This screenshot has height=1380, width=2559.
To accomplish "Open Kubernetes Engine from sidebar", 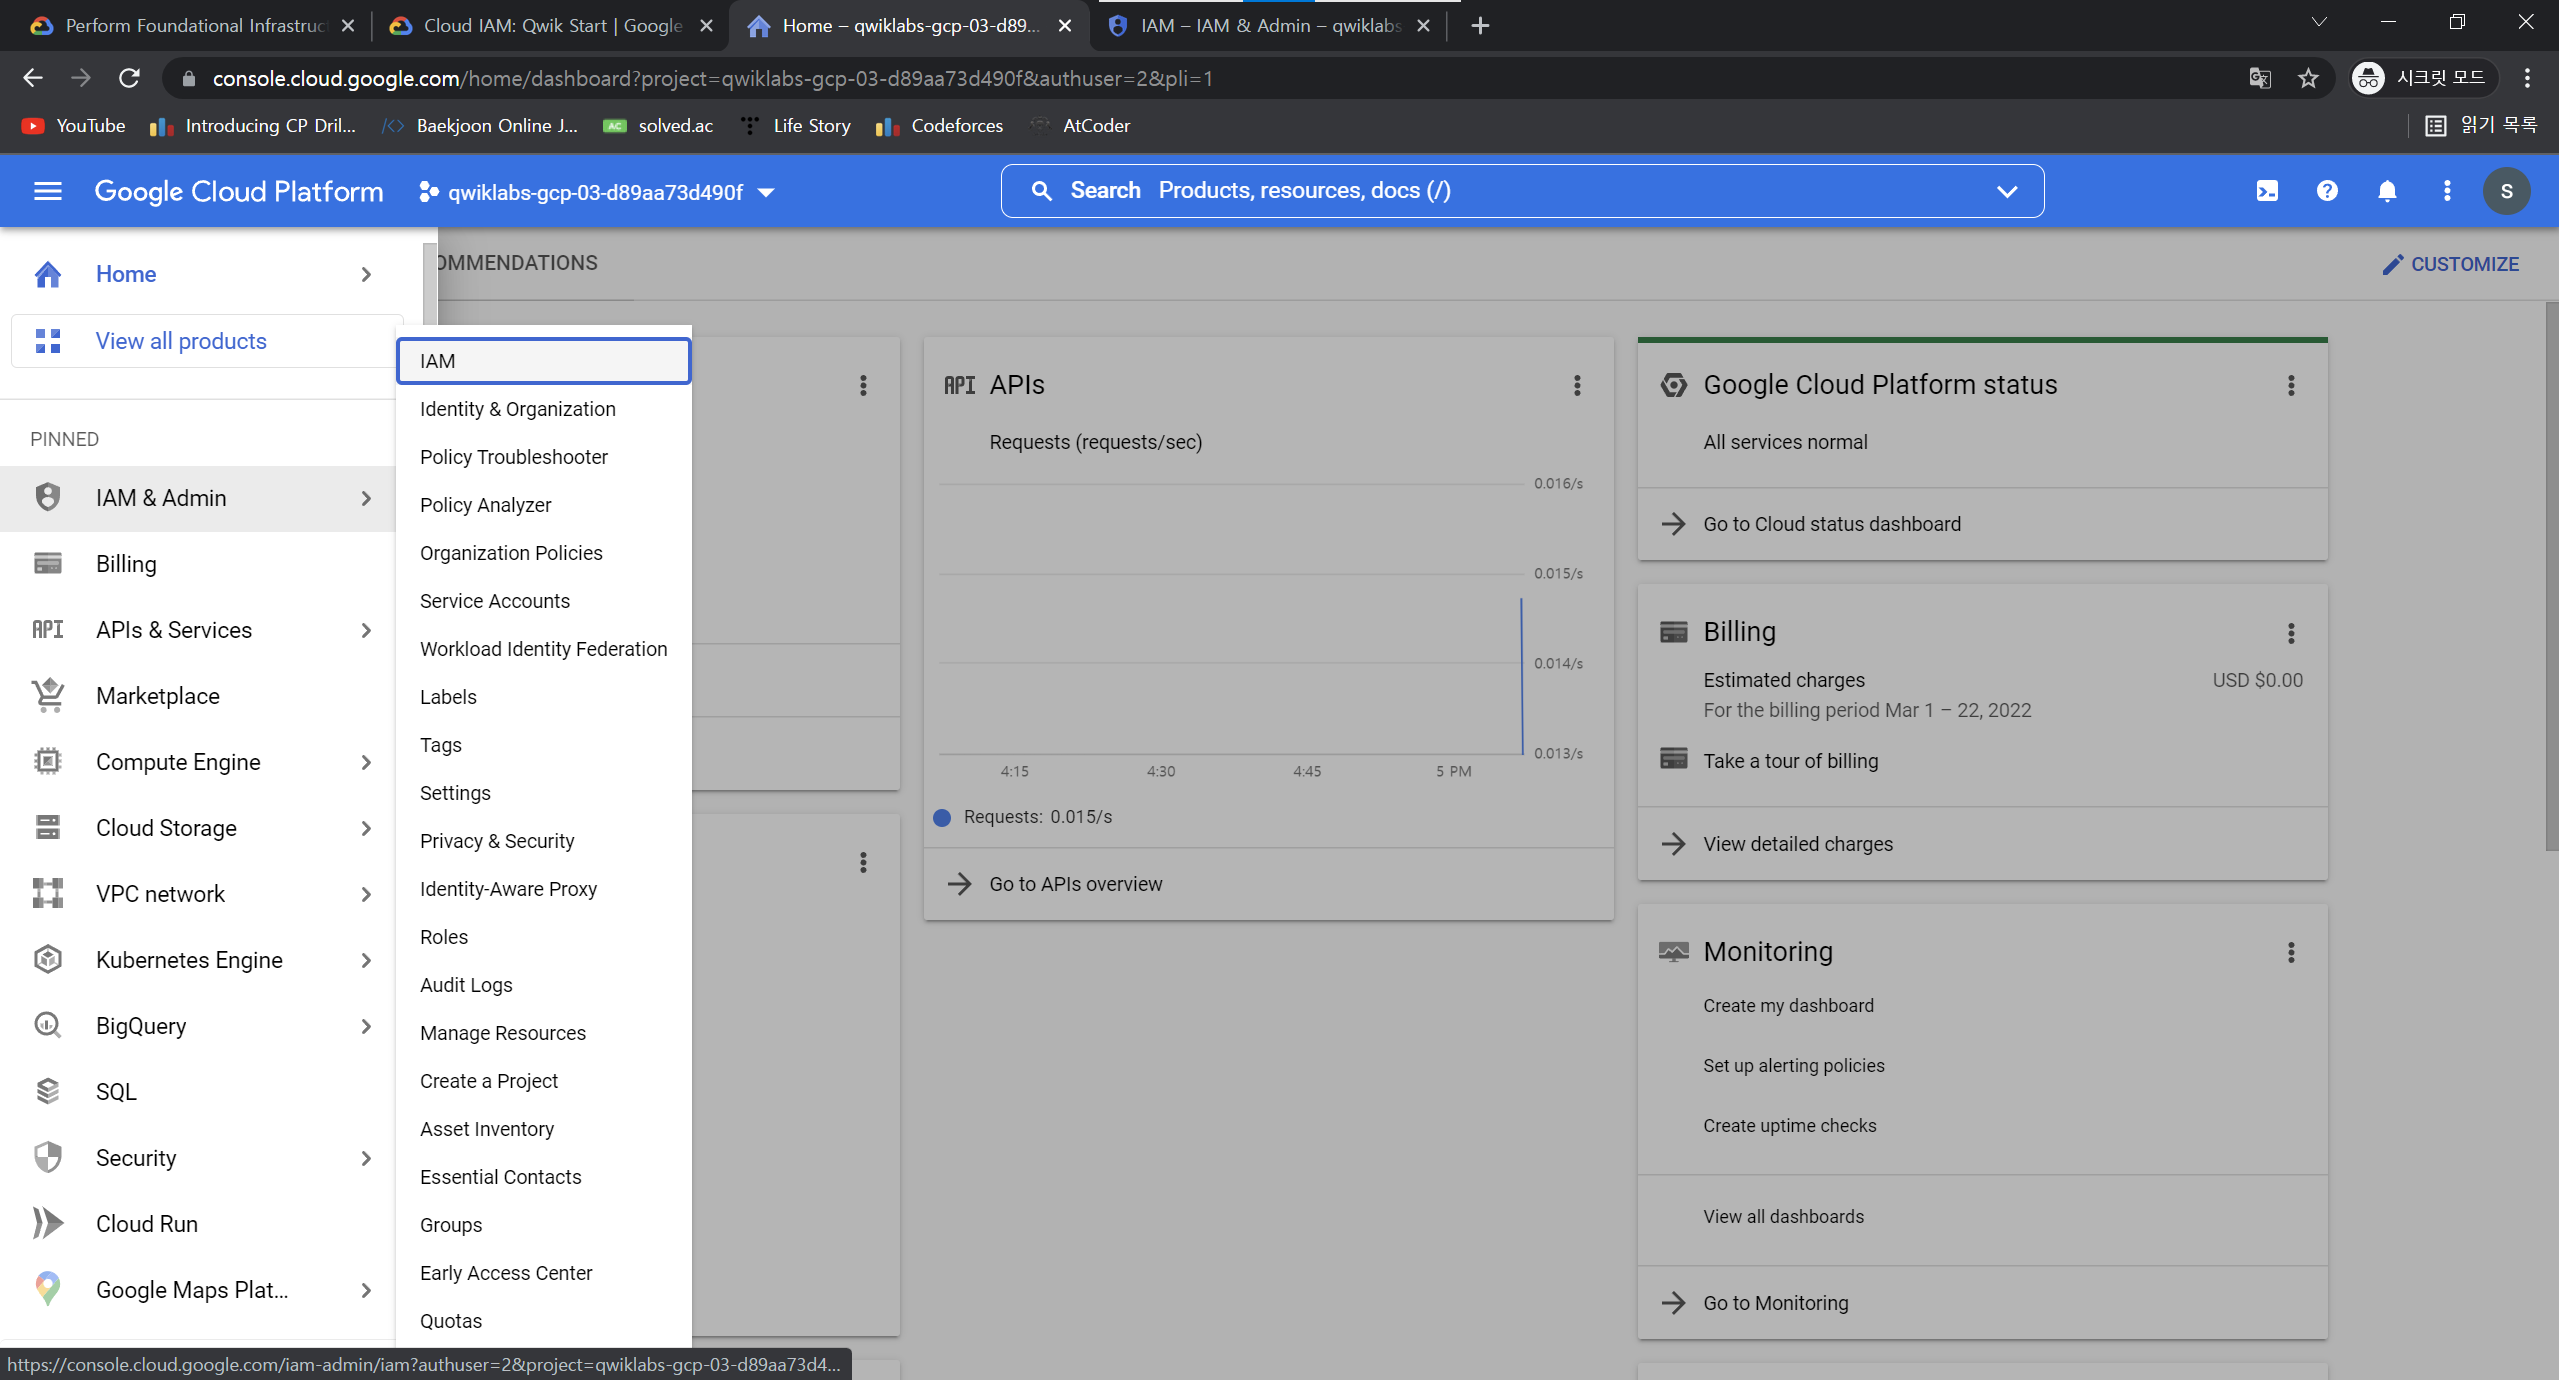I will [x=189, y=960].
